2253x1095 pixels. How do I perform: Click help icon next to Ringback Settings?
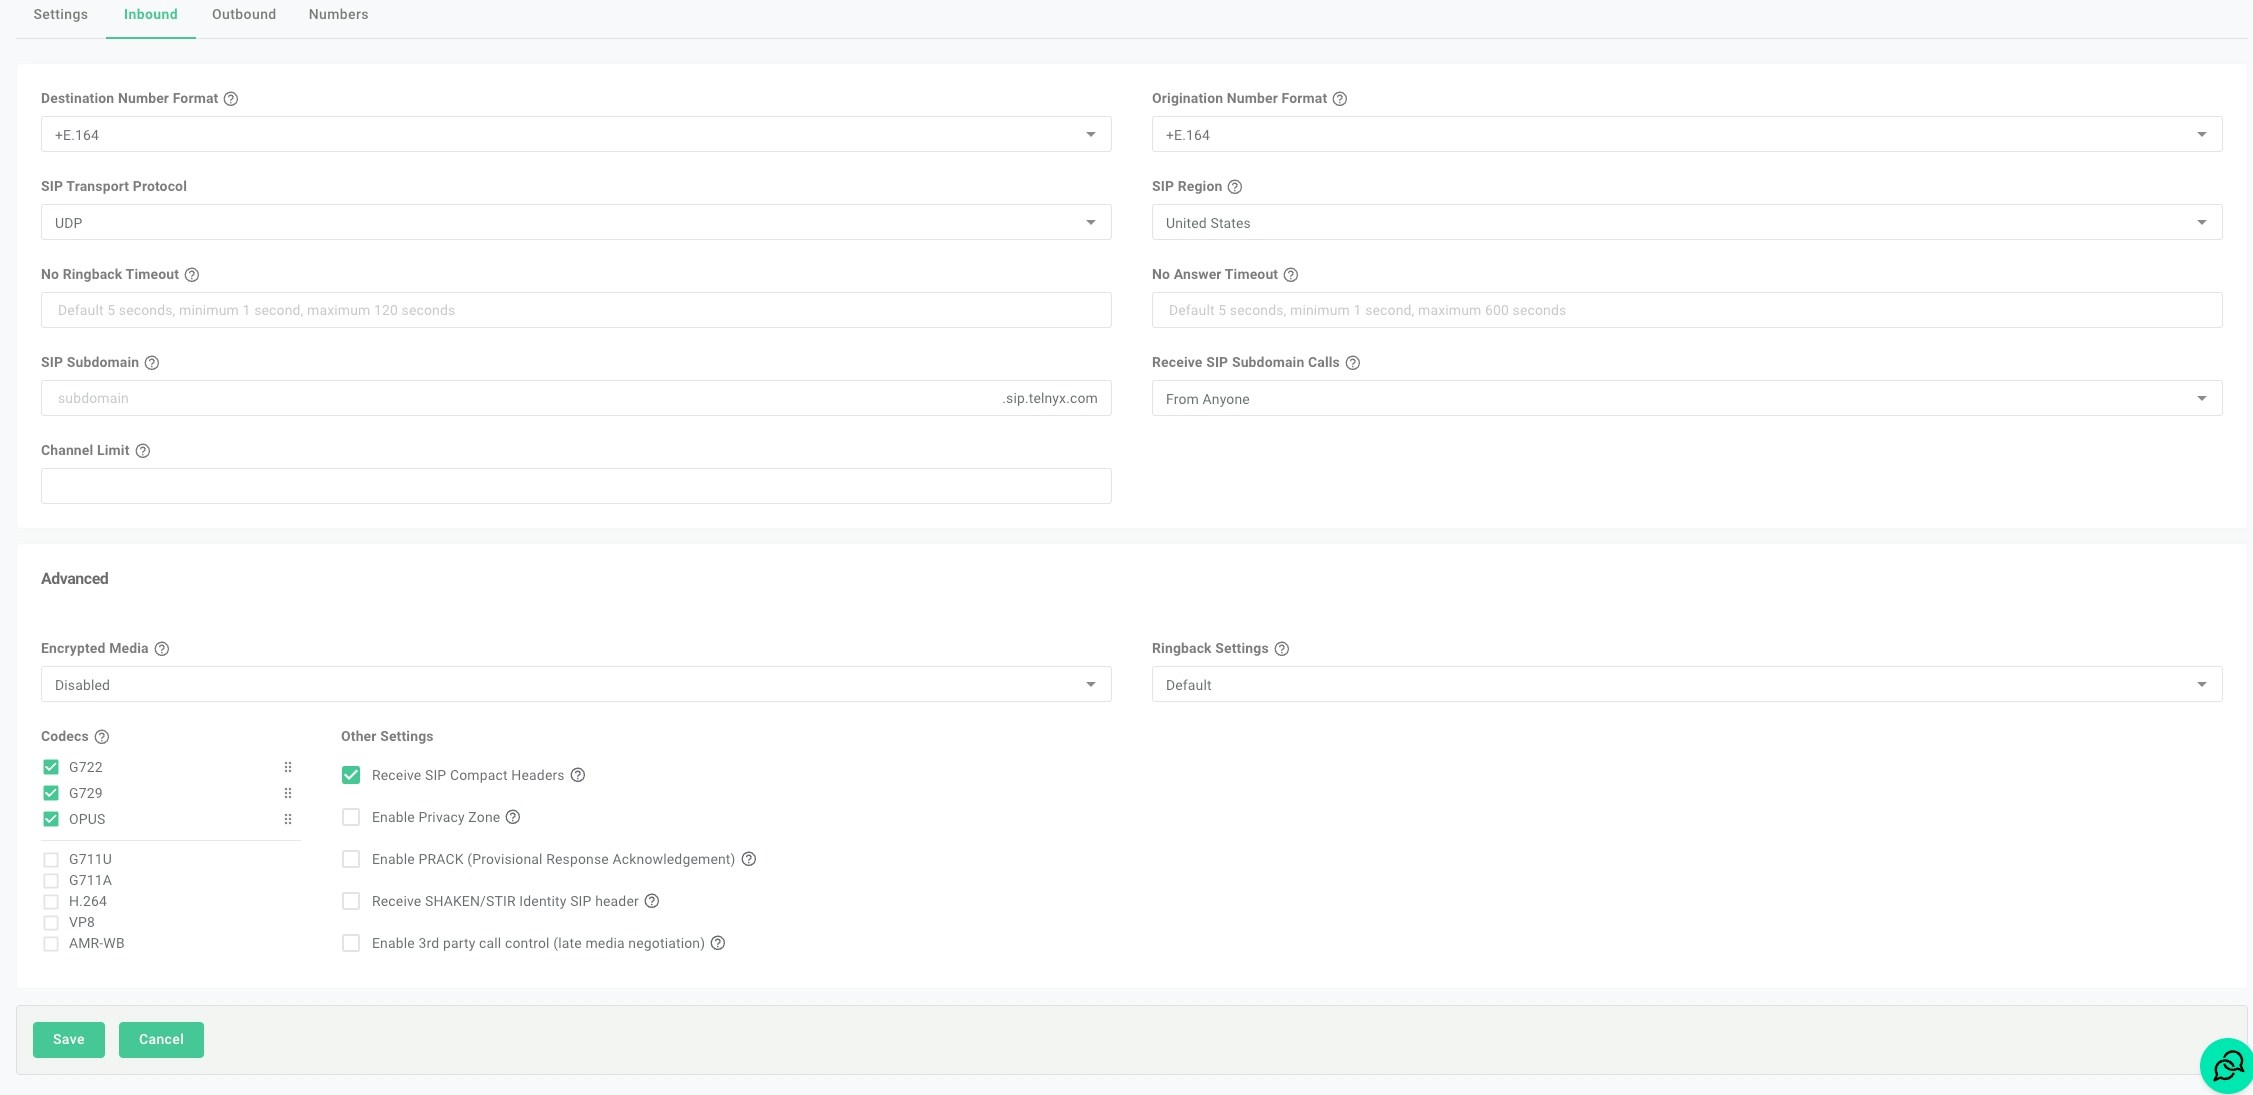pyautogui.click(x=1282, y=649)
